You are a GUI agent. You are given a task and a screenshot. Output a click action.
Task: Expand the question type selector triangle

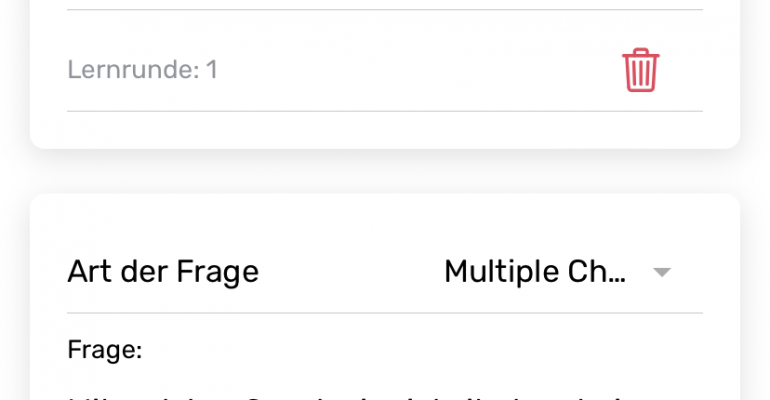coord(661,272)
